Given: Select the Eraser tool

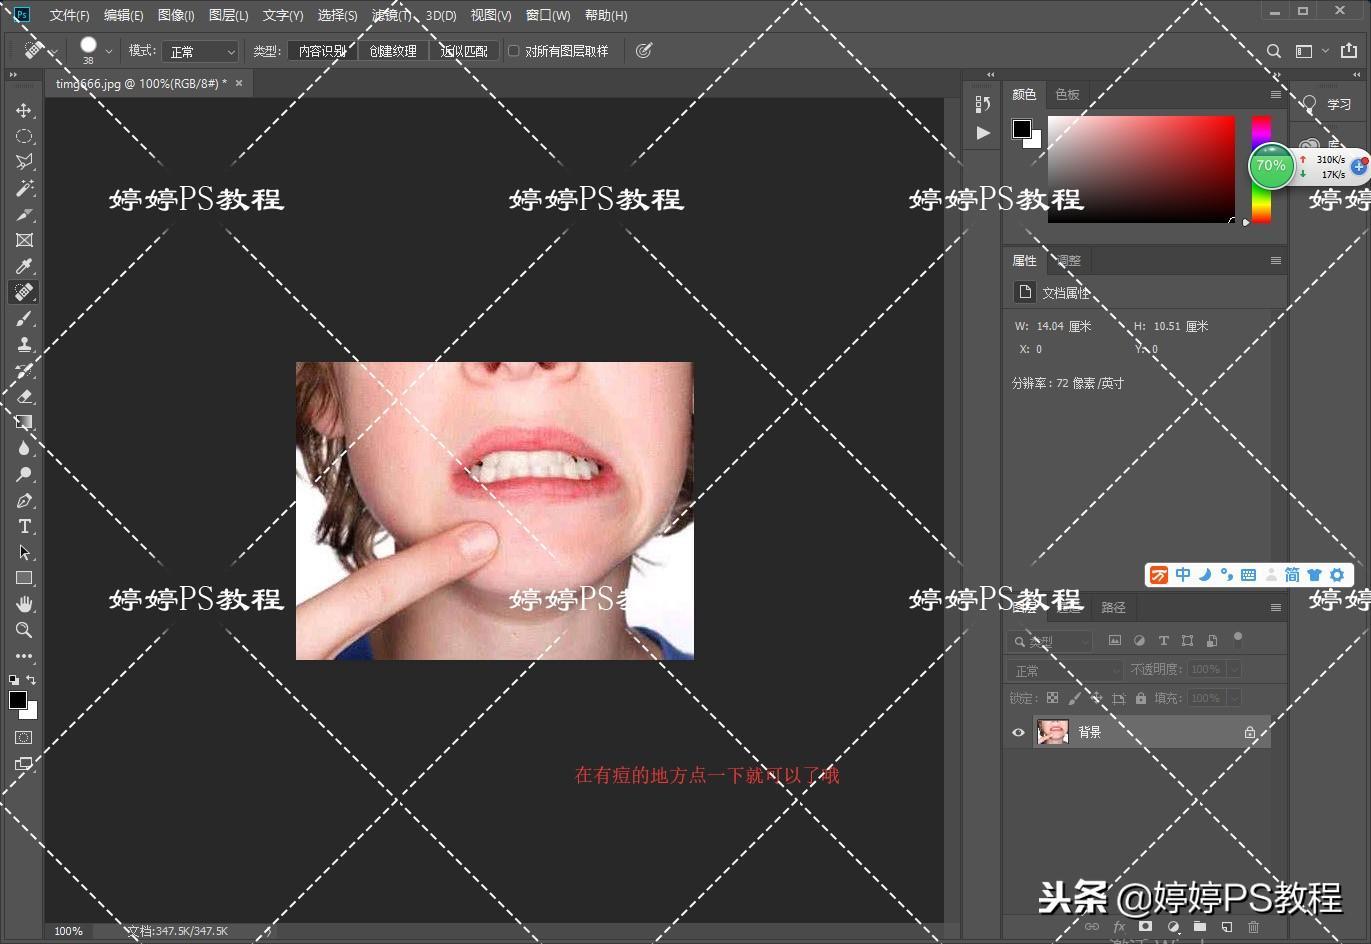Looking at the screenshot, I should pos(24,396).
